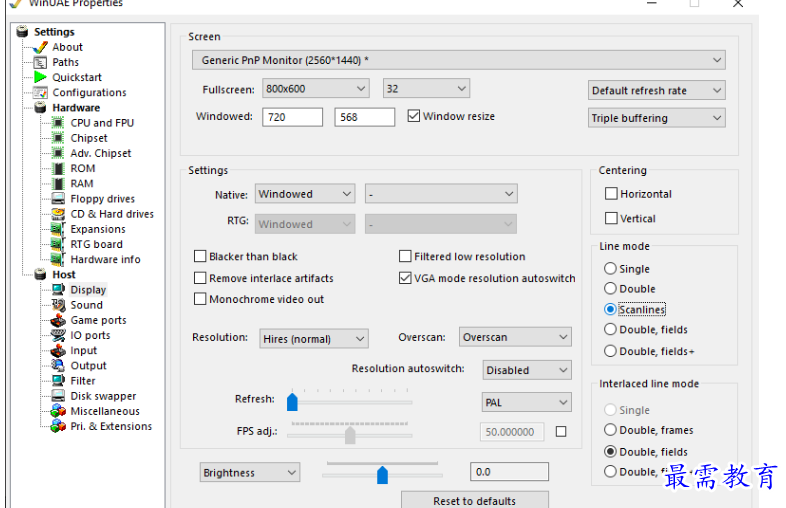This screenshot has width=786, height=508.
Task: Click the CPU and FPU chip icon
Action: pos(58,123)
